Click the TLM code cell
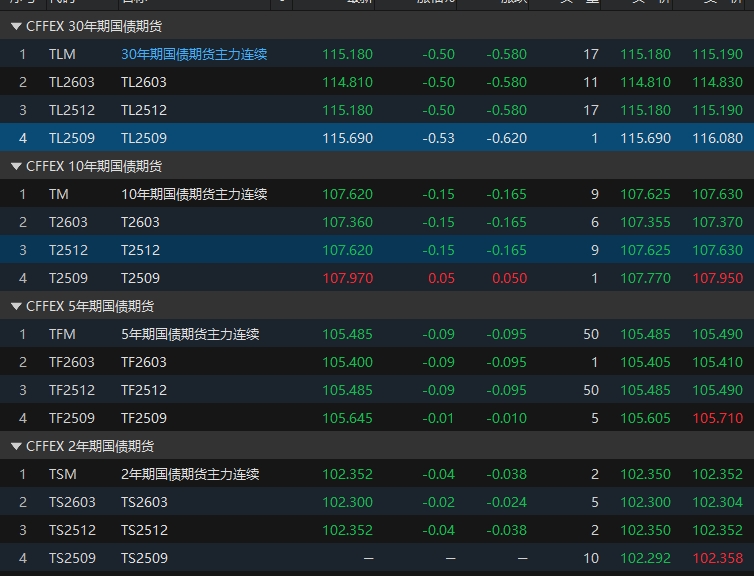Screen dimensions: 754x576 click(x=62, y=54)
